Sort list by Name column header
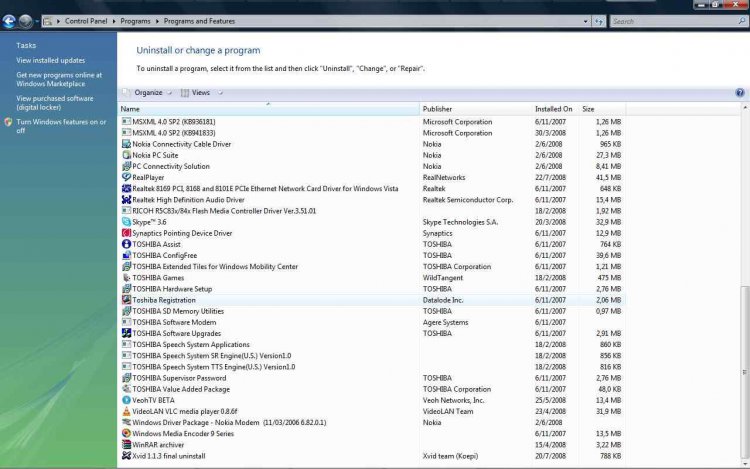This screenshot has width=750, height=469. (268, 109)
